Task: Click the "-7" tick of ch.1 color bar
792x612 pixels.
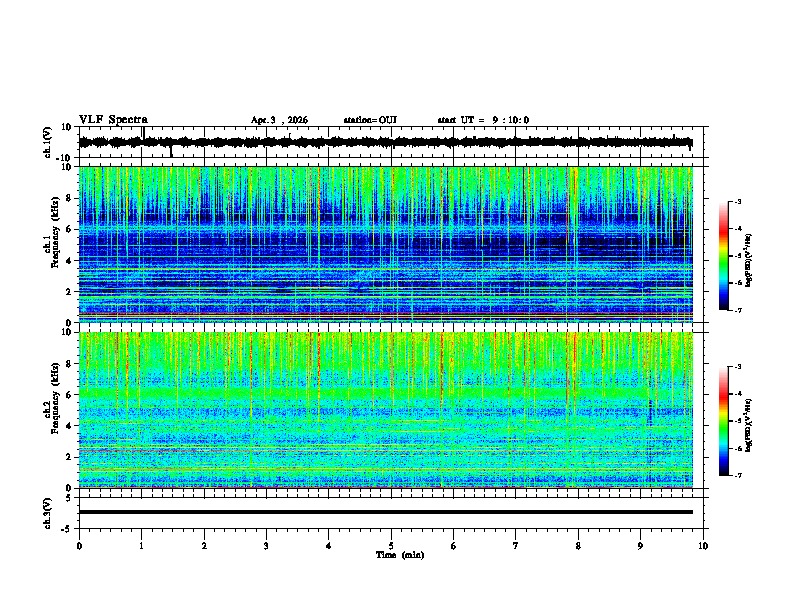Action: point(738,310)
